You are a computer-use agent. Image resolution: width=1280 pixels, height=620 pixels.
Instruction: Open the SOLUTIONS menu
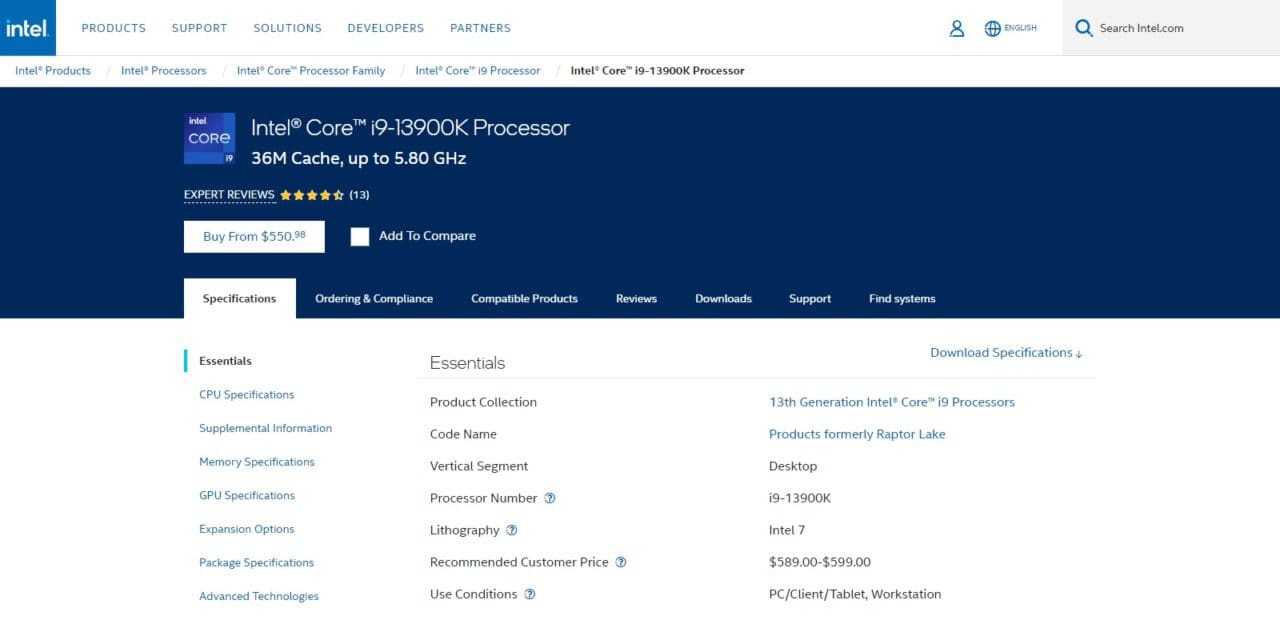pyautogui.click(x=287, y=28)
